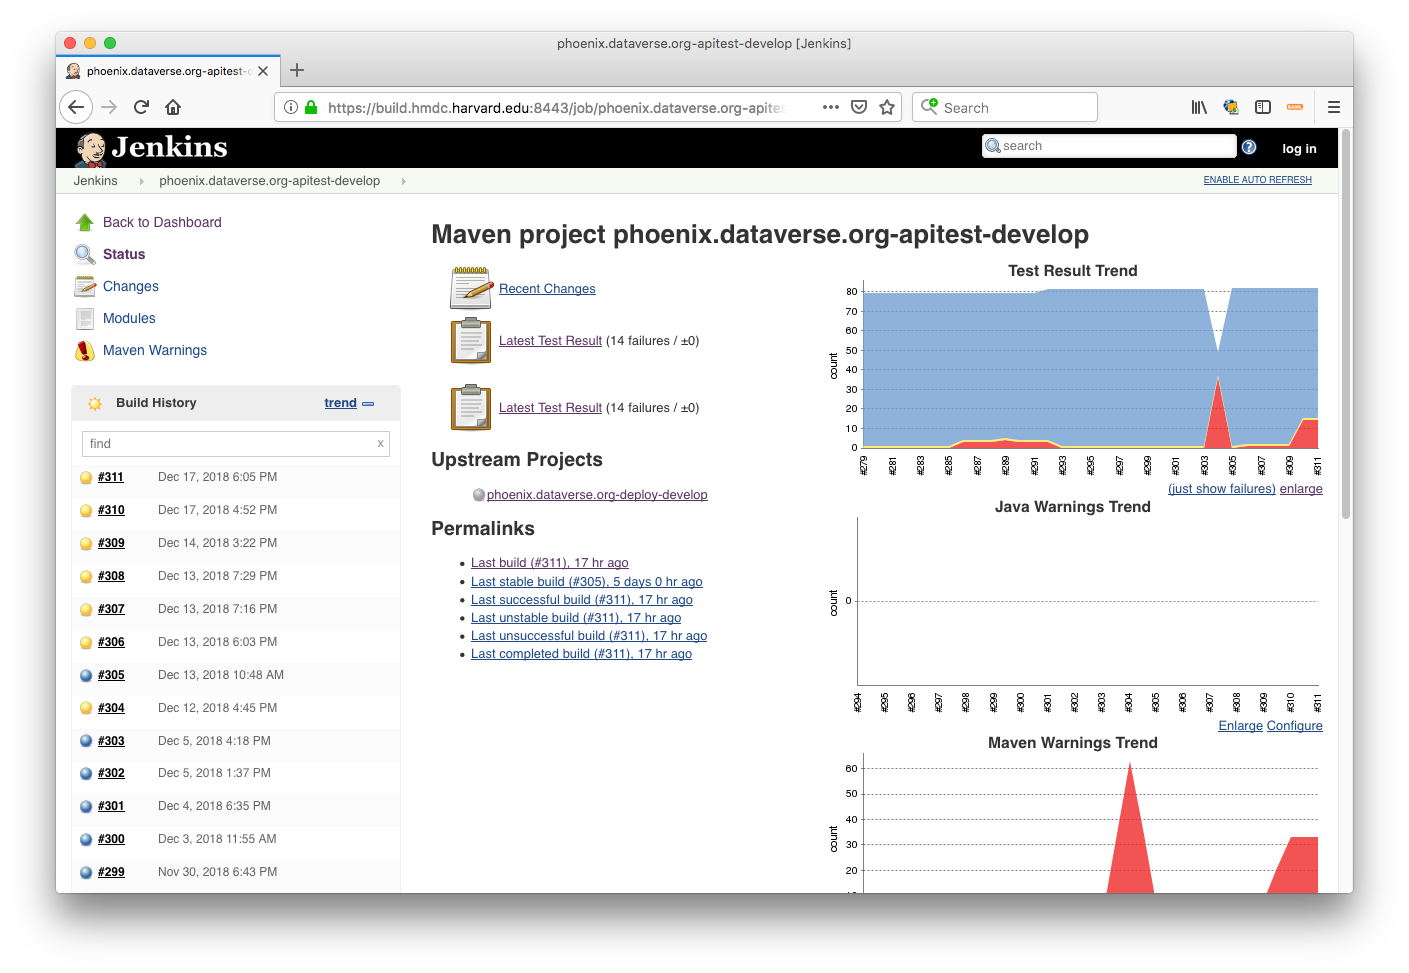Viewport: 1409px width, 973px height.
Task: Open build #310 in Build History
Action: pos(111,510)
